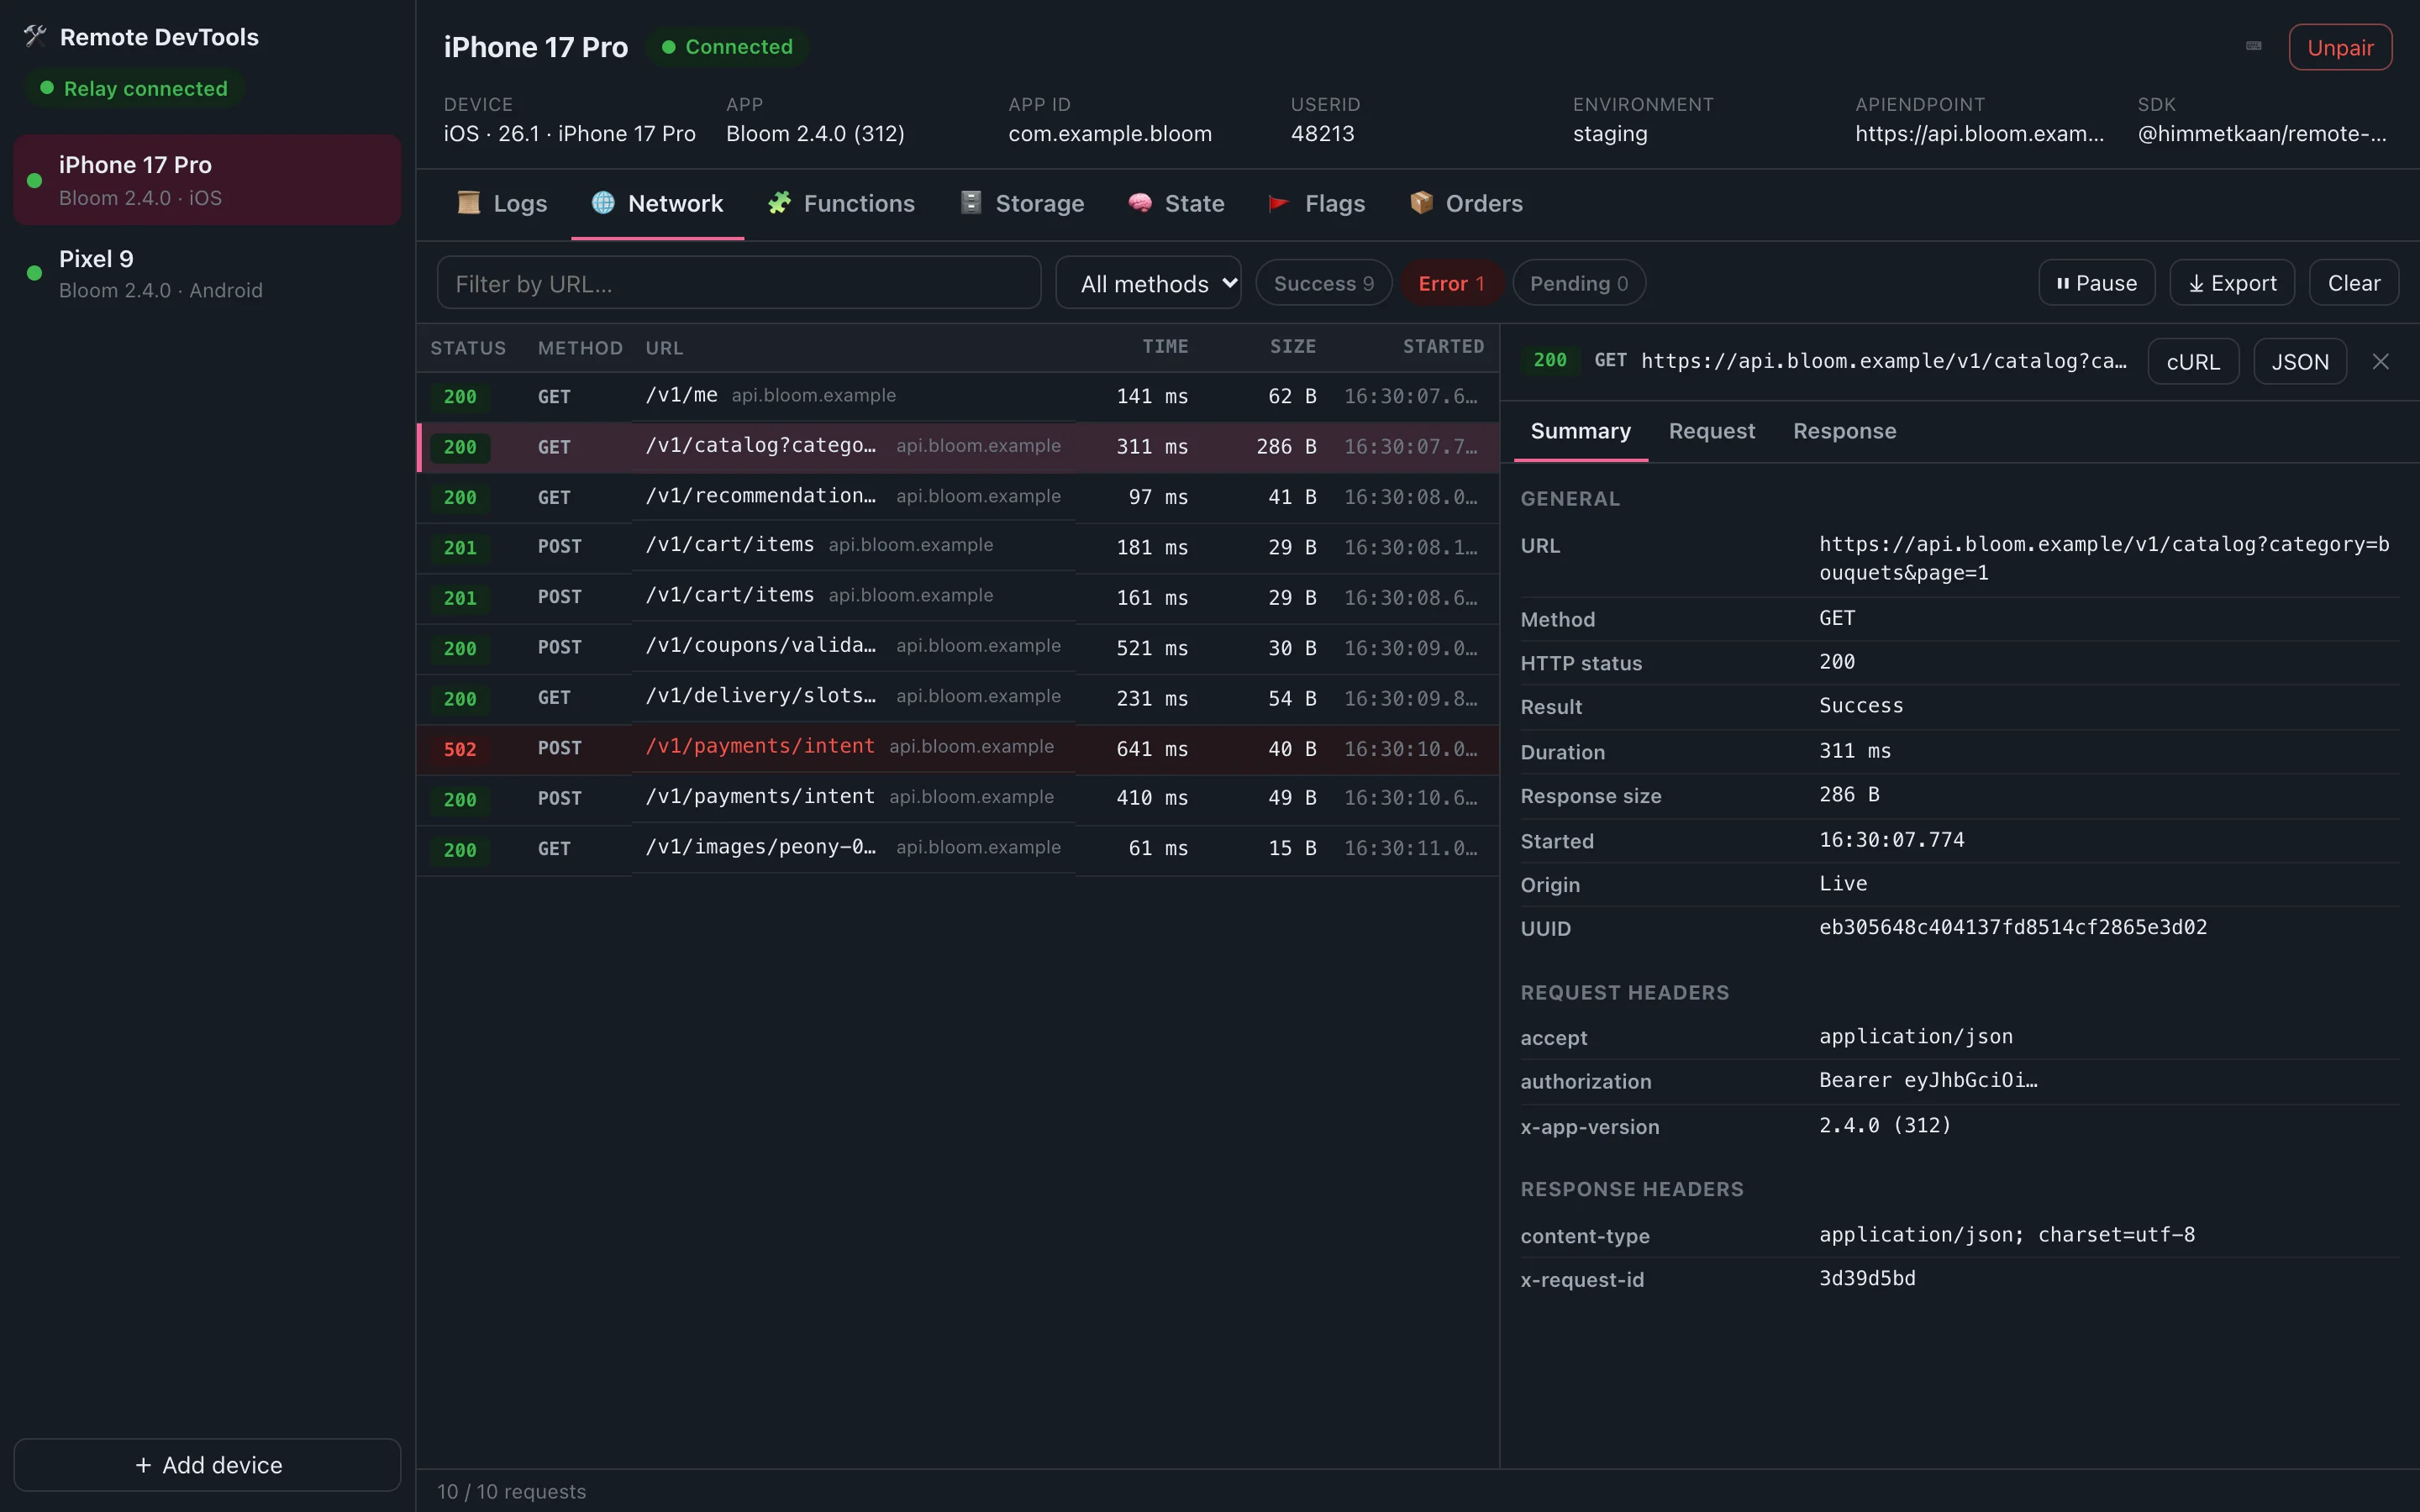Screen dimensions: 2420x1512
Task: Select the /v1/delivery/slots request row
Action: click(x=957, y=698)
